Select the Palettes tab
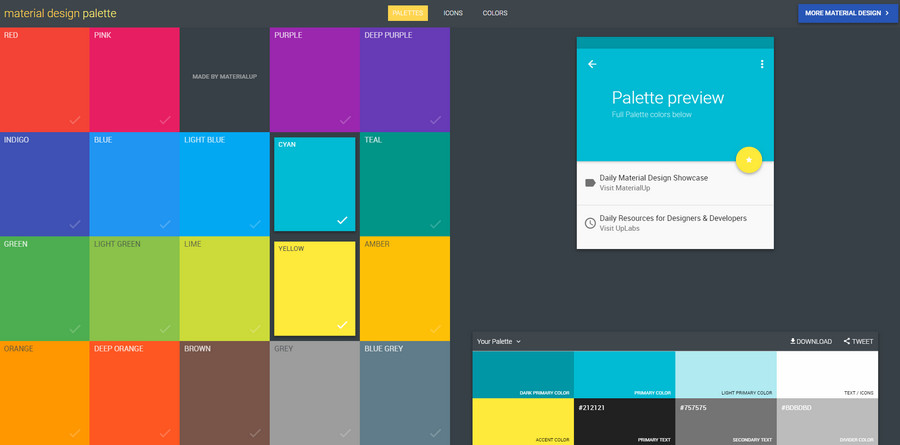The image size is (900, 445). [x=408, y=13]
